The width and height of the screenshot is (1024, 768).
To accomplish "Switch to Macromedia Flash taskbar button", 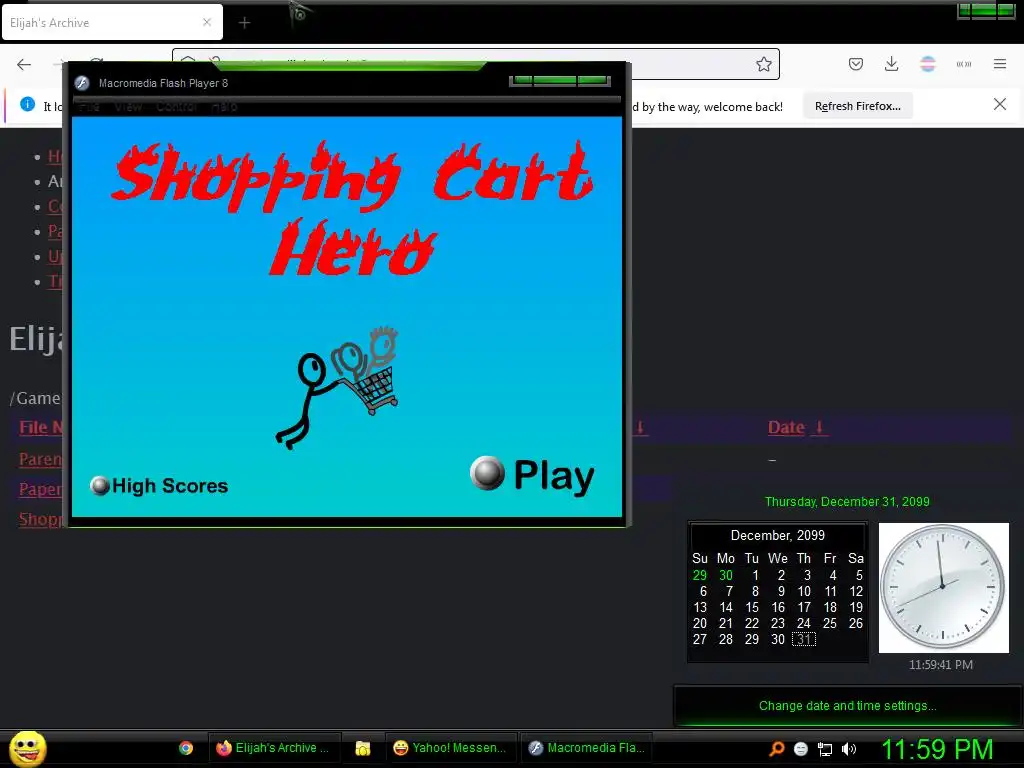I will tap(586, 748).
